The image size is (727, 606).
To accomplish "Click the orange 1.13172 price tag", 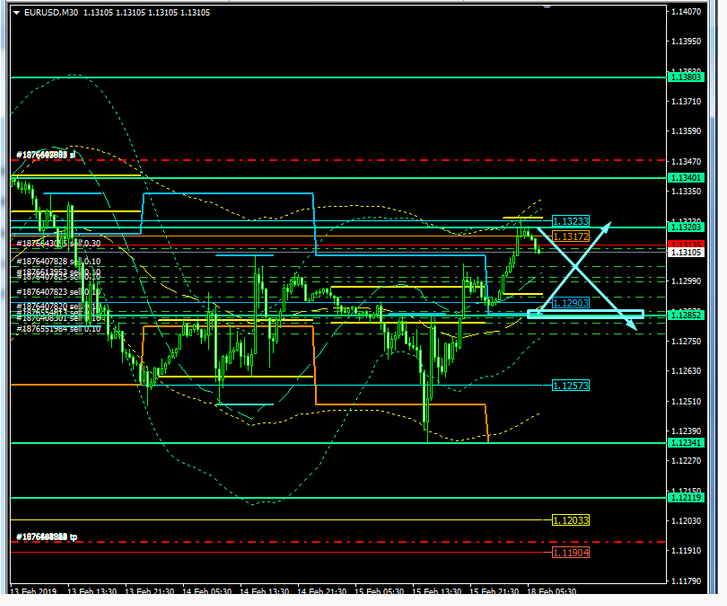I will pos(570,236).
